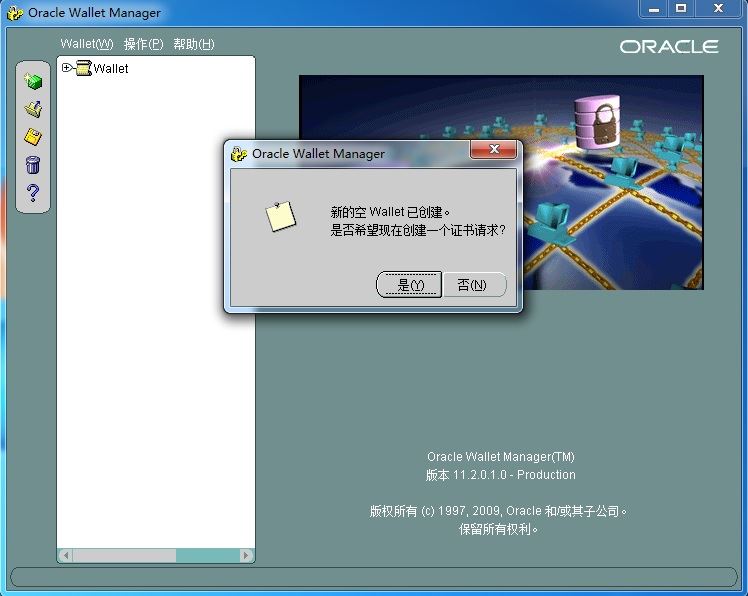The height and width of the screenshot is (596, 748).
Task: Click the question mark Help toolbar icon
Action: coord(33,193)
